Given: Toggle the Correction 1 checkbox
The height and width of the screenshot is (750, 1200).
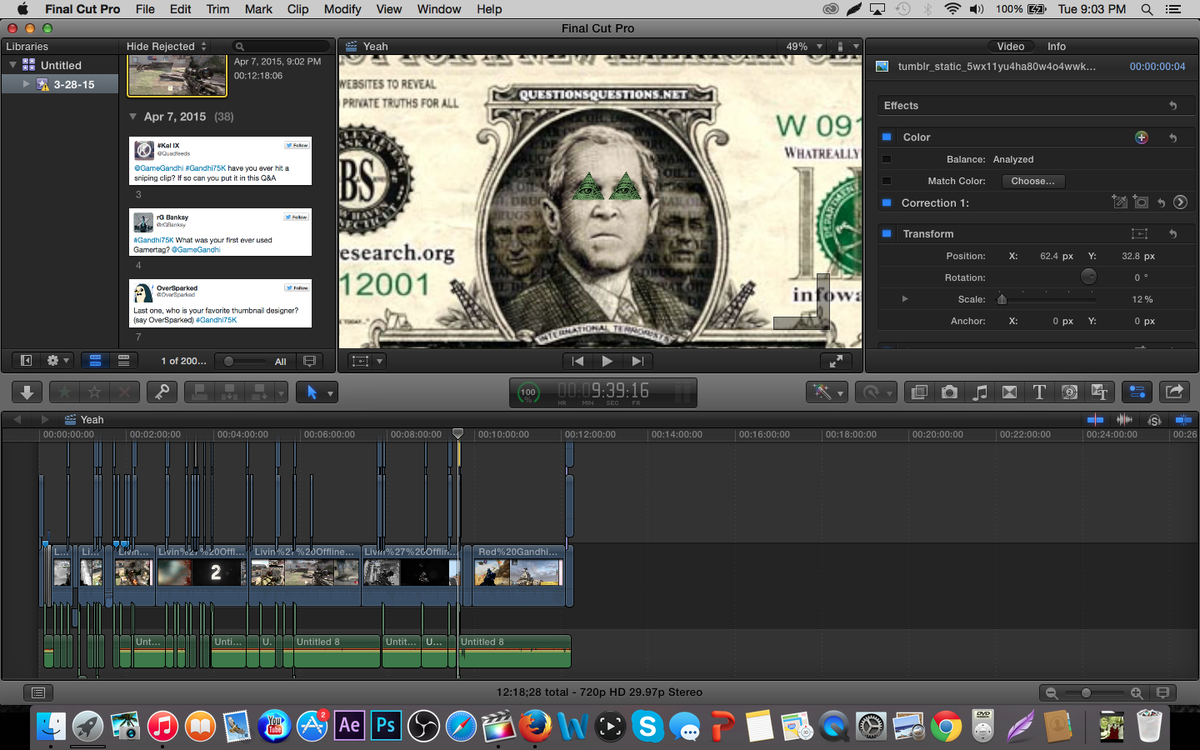Looking at the screenshot, I should click(886, 203).
